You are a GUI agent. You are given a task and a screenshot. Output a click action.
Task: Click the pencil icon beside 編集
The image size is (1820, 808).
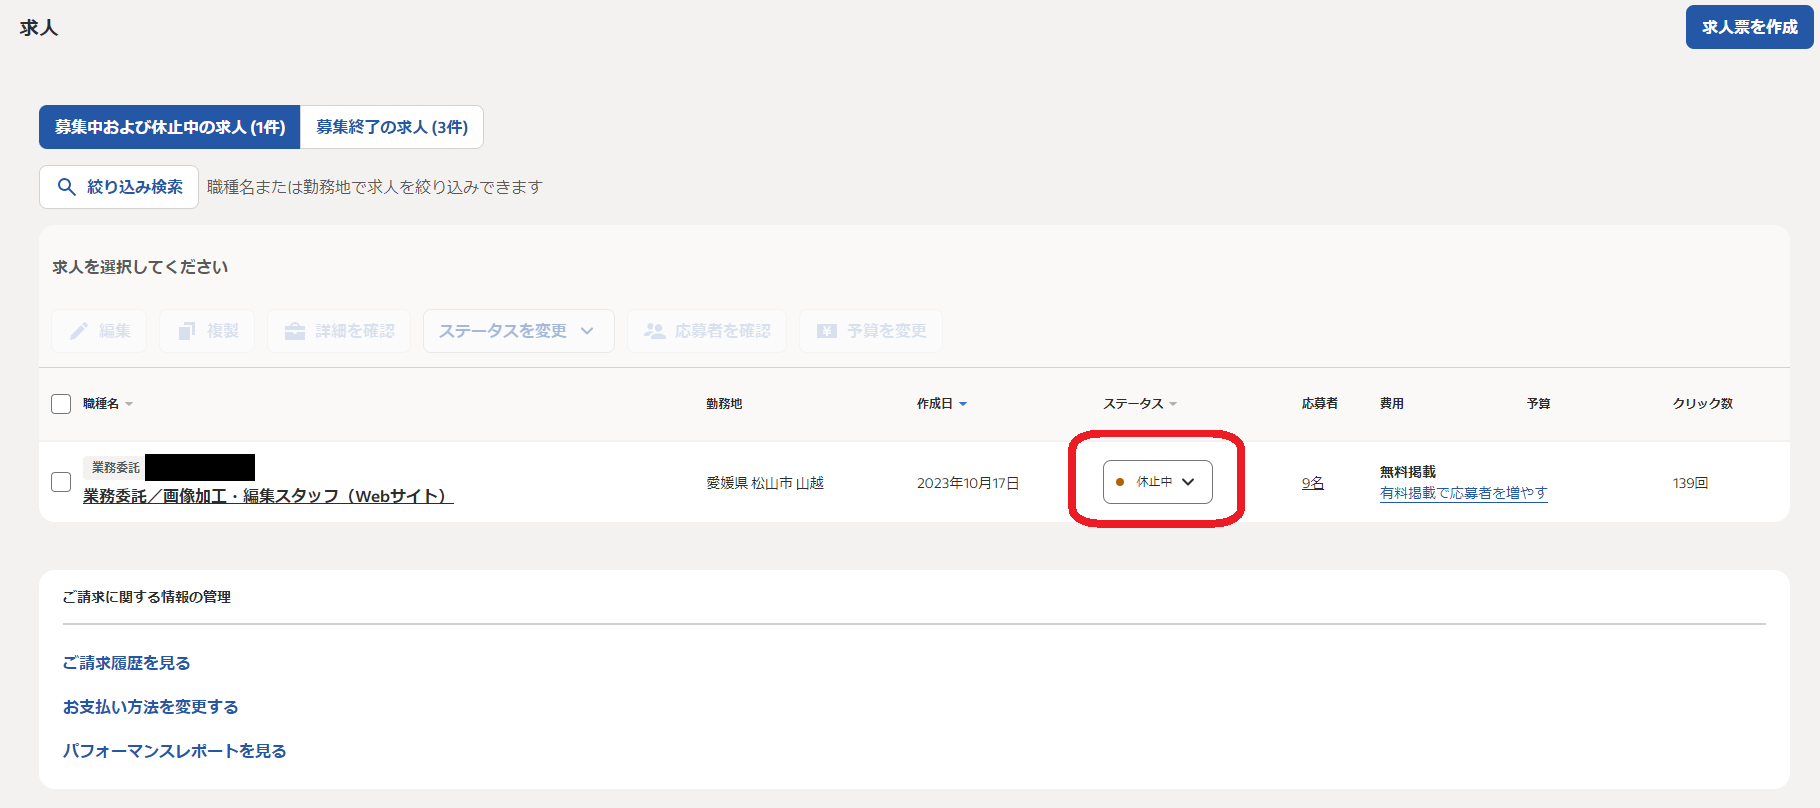click(79, 331)
